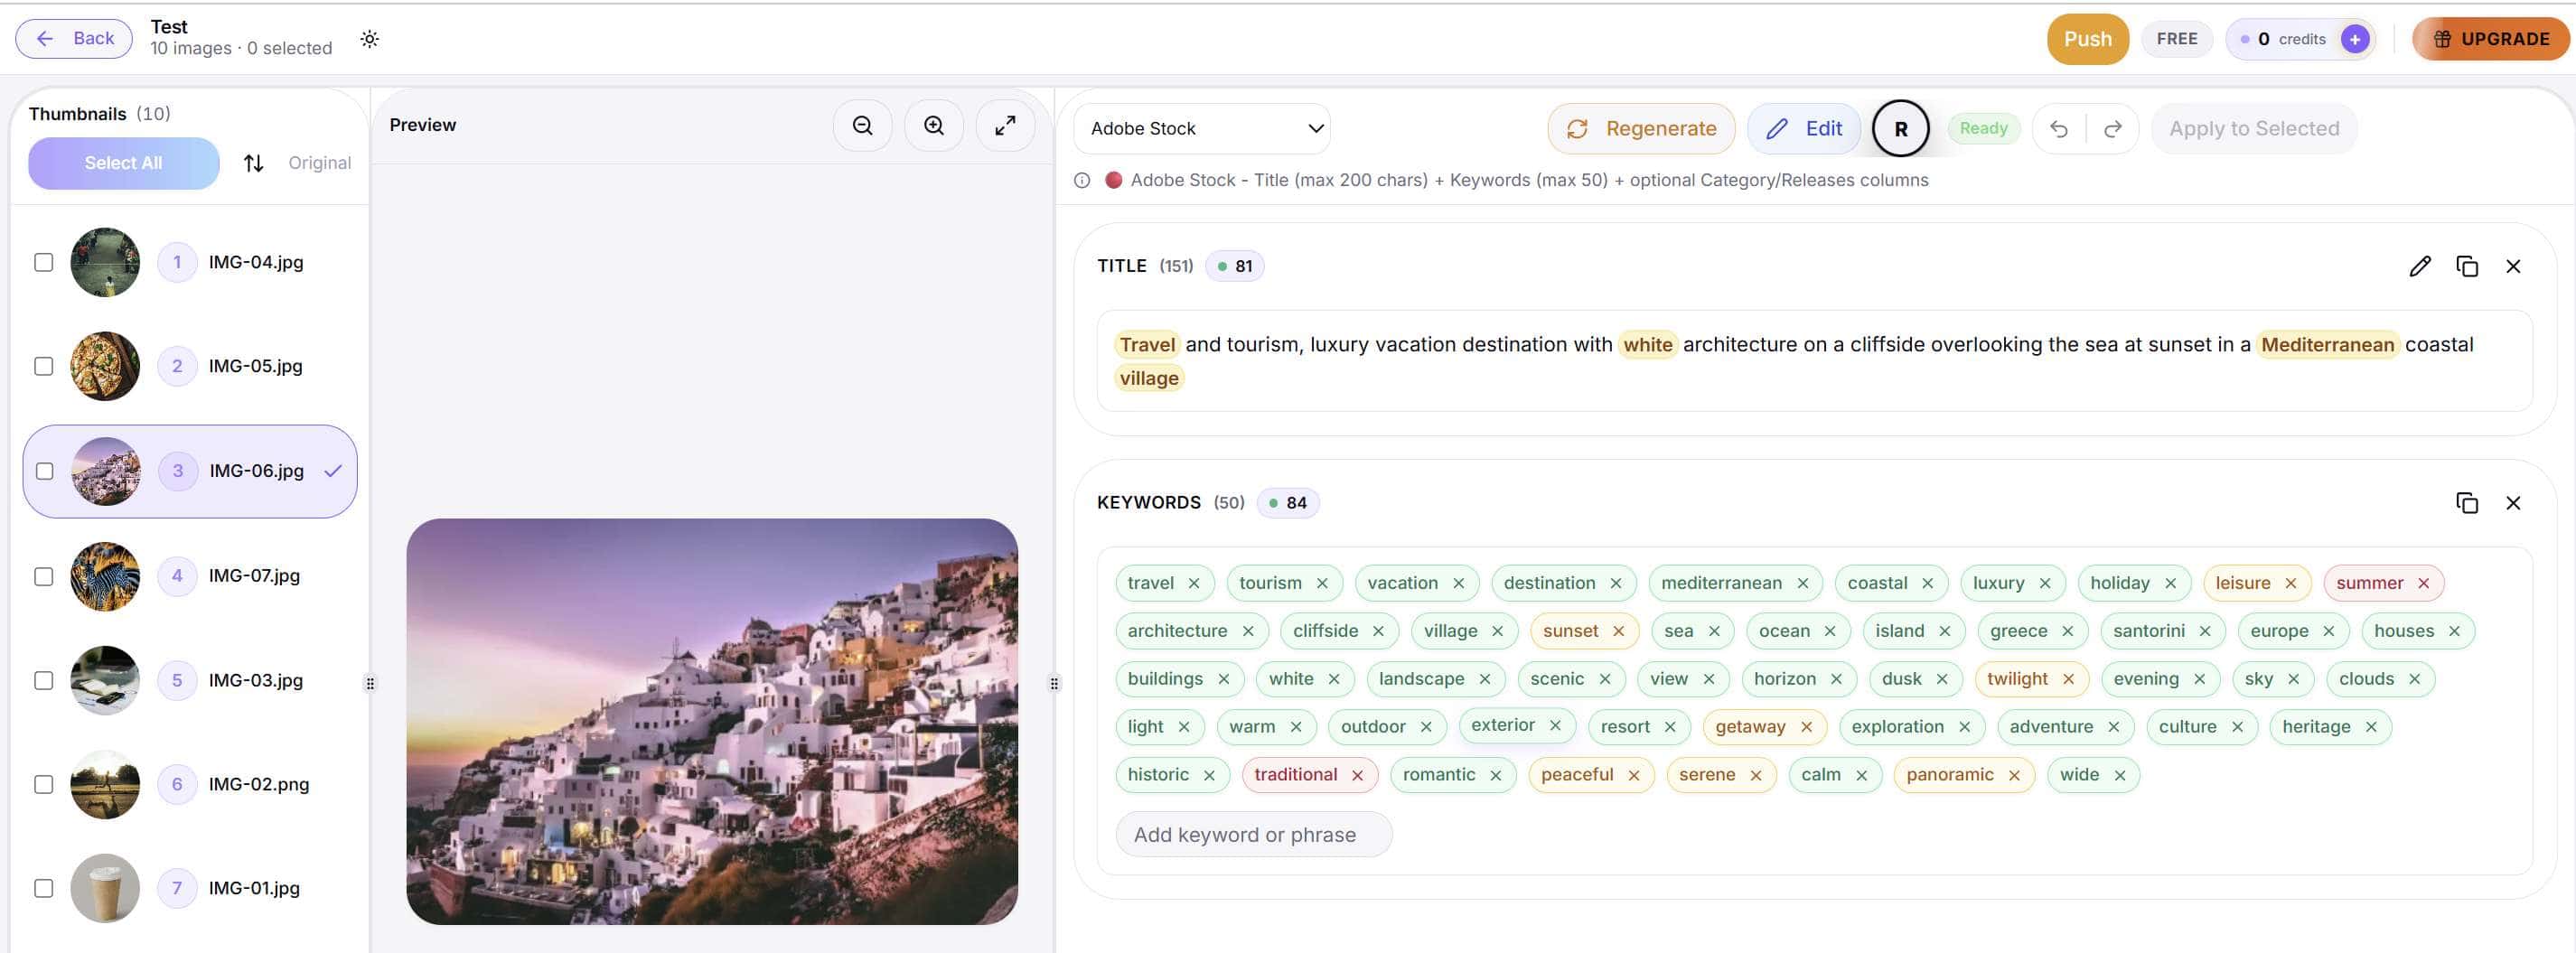The height and width of the screenshot is (953, 2576).
Task: Click the FREE plan badge
Action: coord(2176,39)
